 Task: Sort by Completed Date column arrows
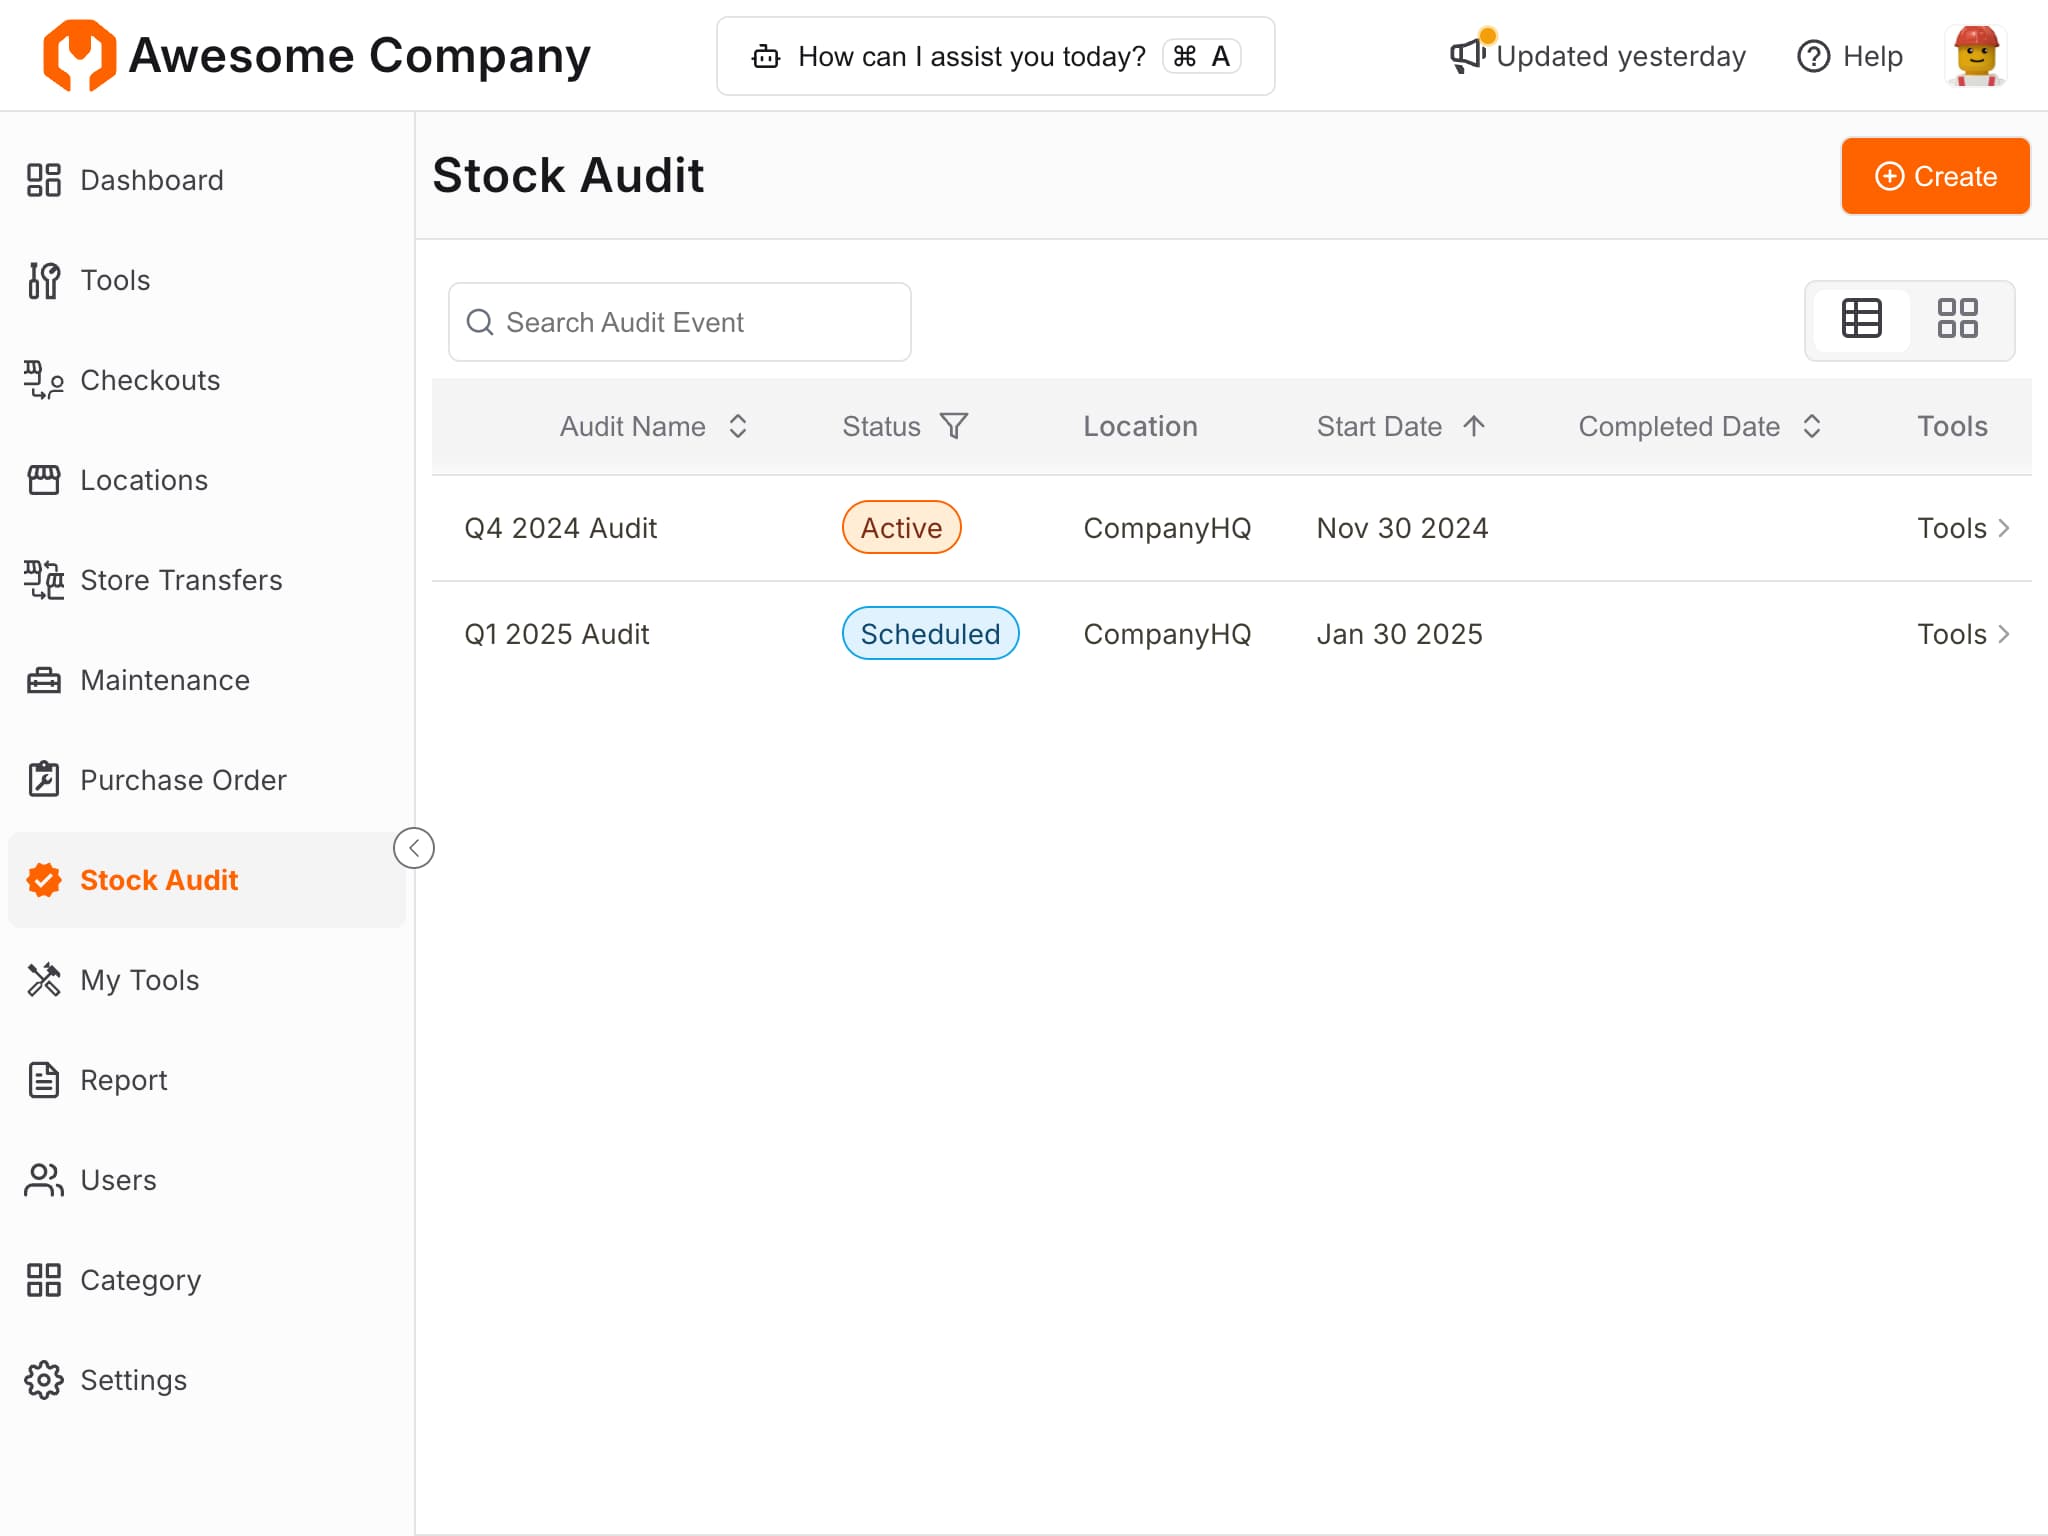(x=1812, y=426)
